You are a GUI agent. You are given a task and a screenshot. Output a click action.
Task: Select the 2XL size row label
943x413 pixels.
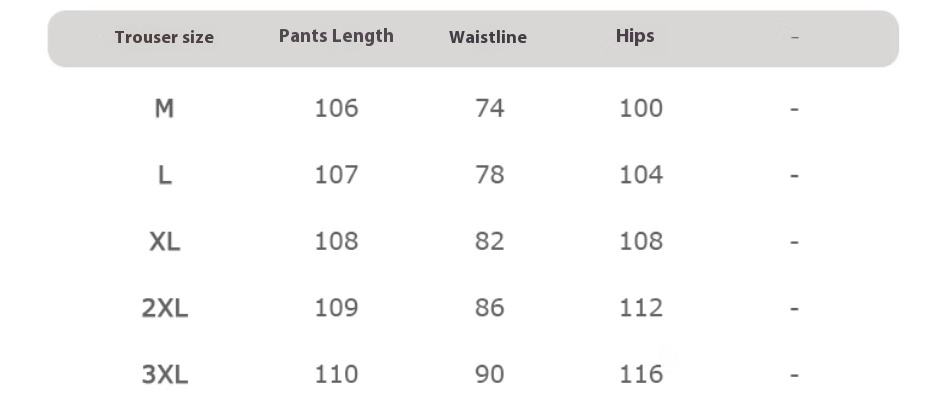(164, 308)
